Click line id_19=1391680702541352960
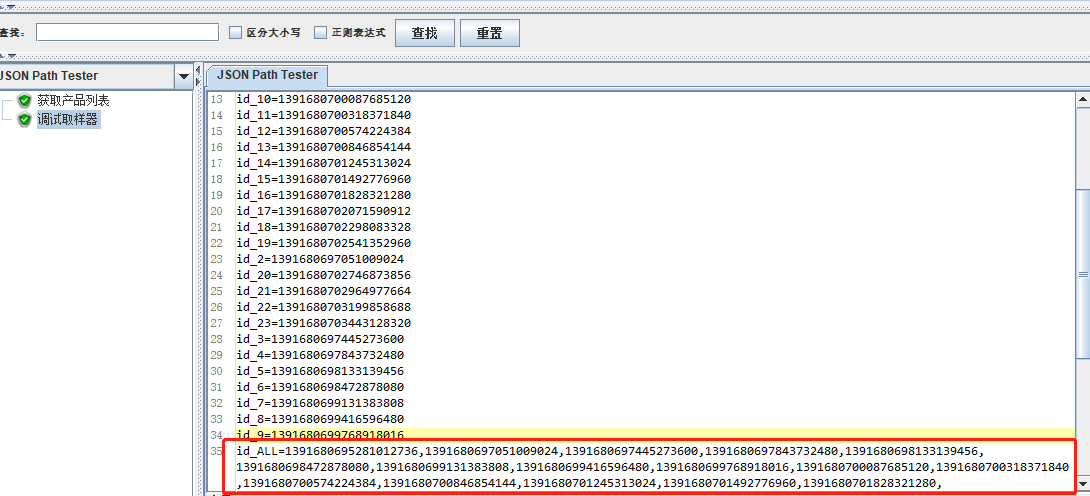 click(x=324, y=243)
